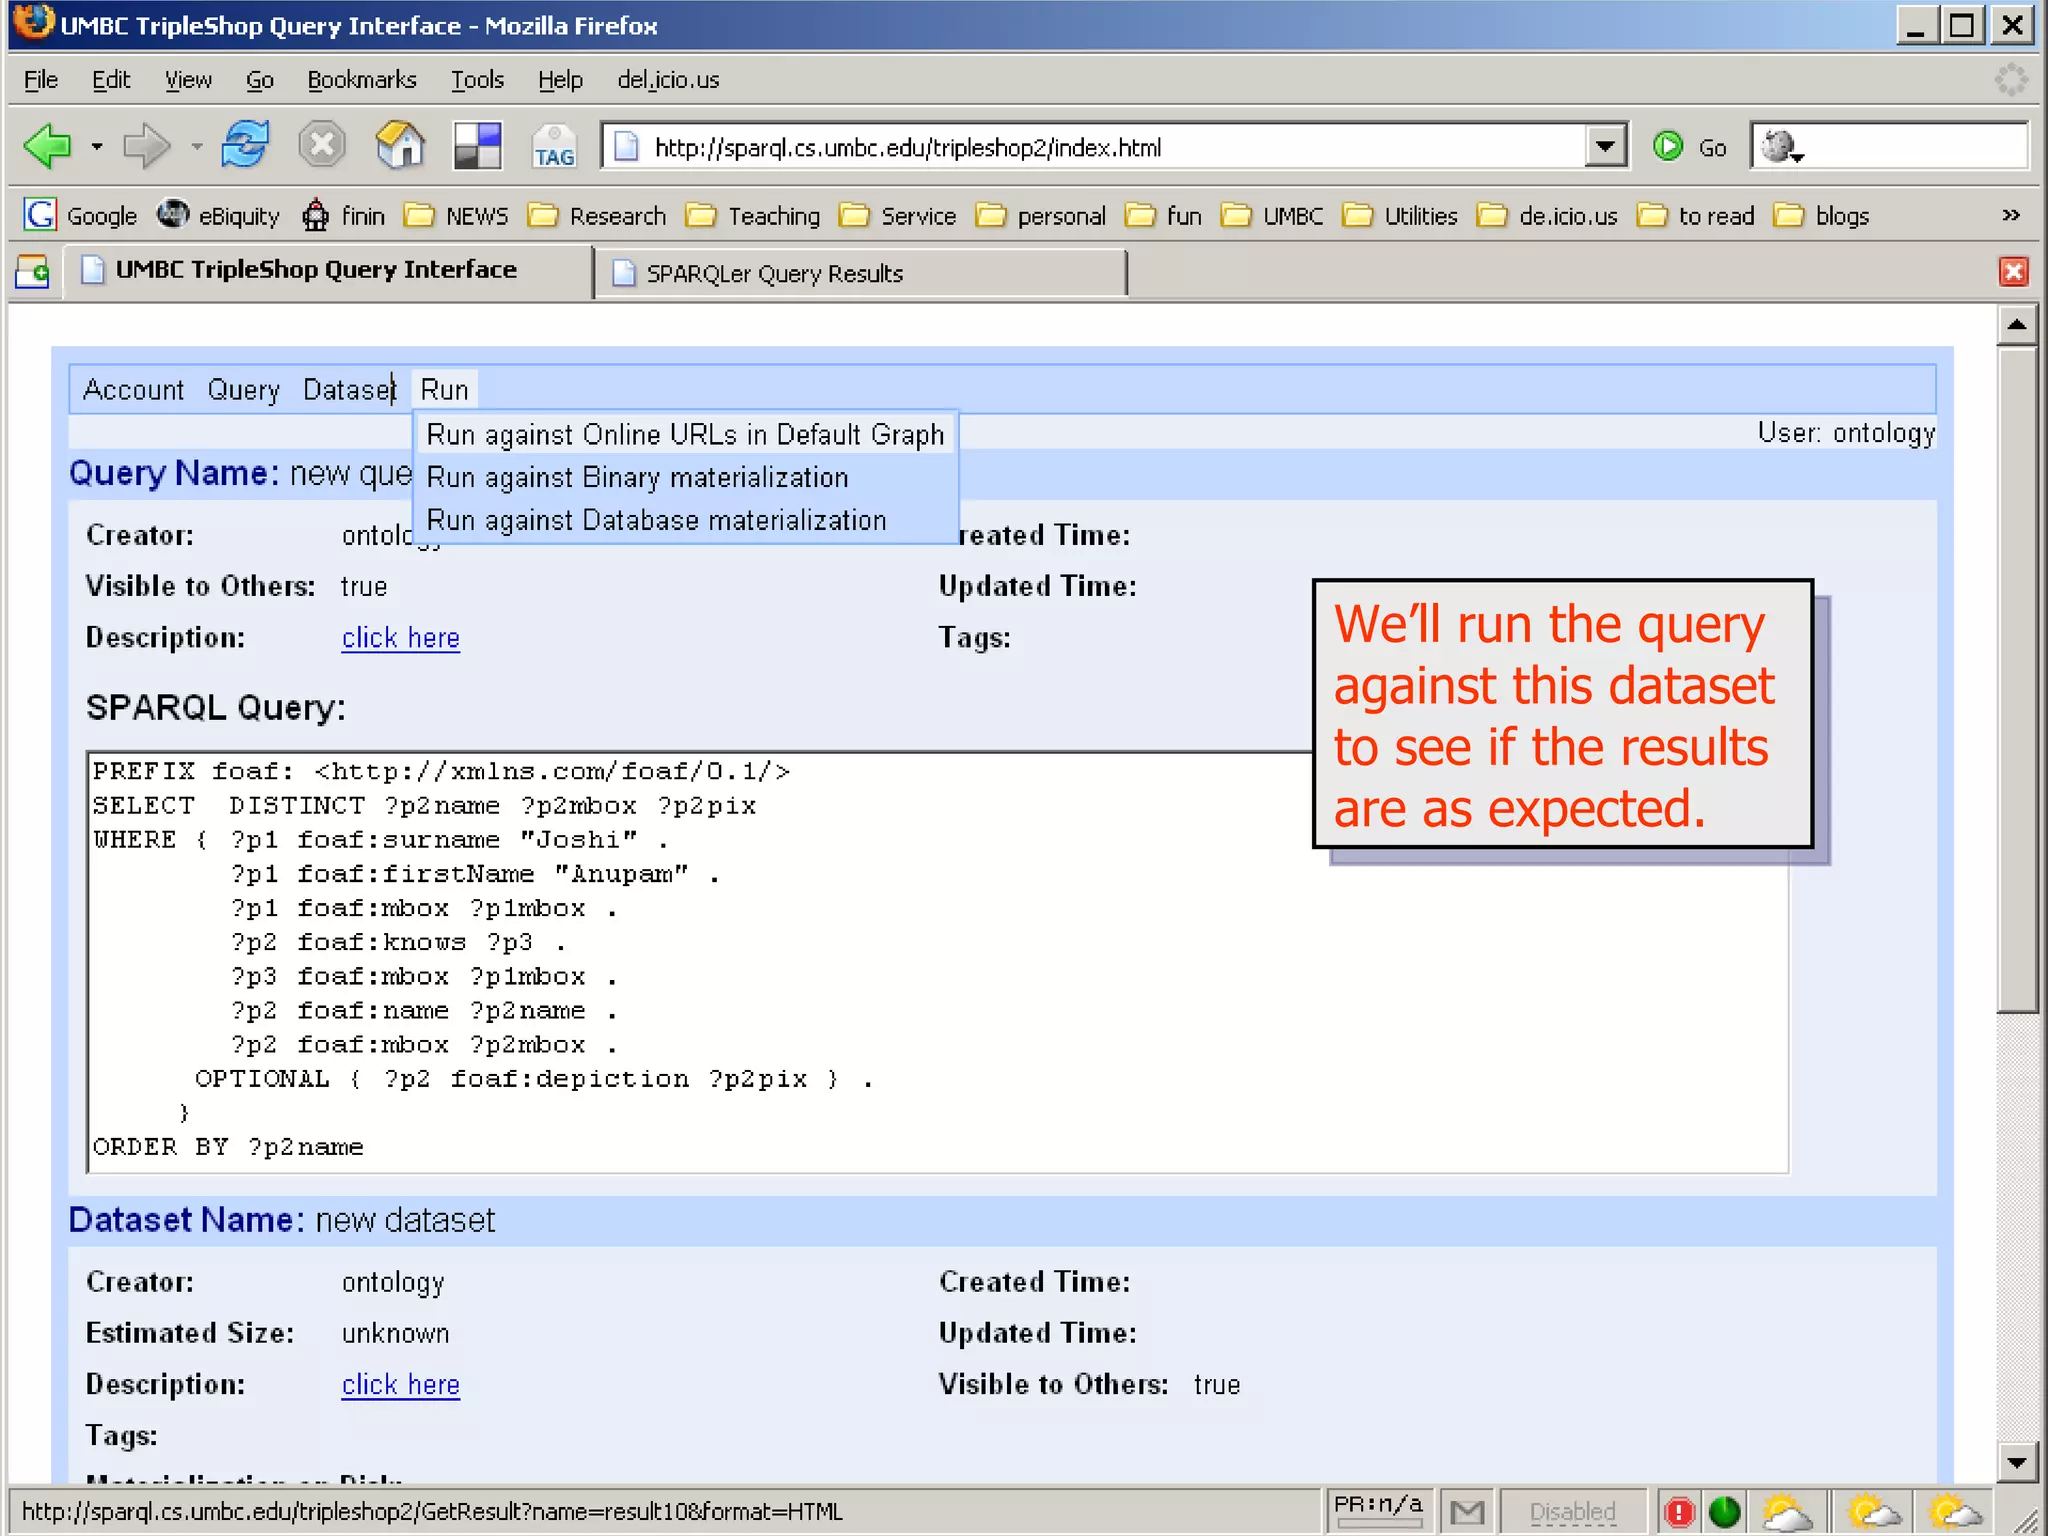Open the Bookmarks menu
The height and width of the screenshot is (1536, 2048).
361,80
